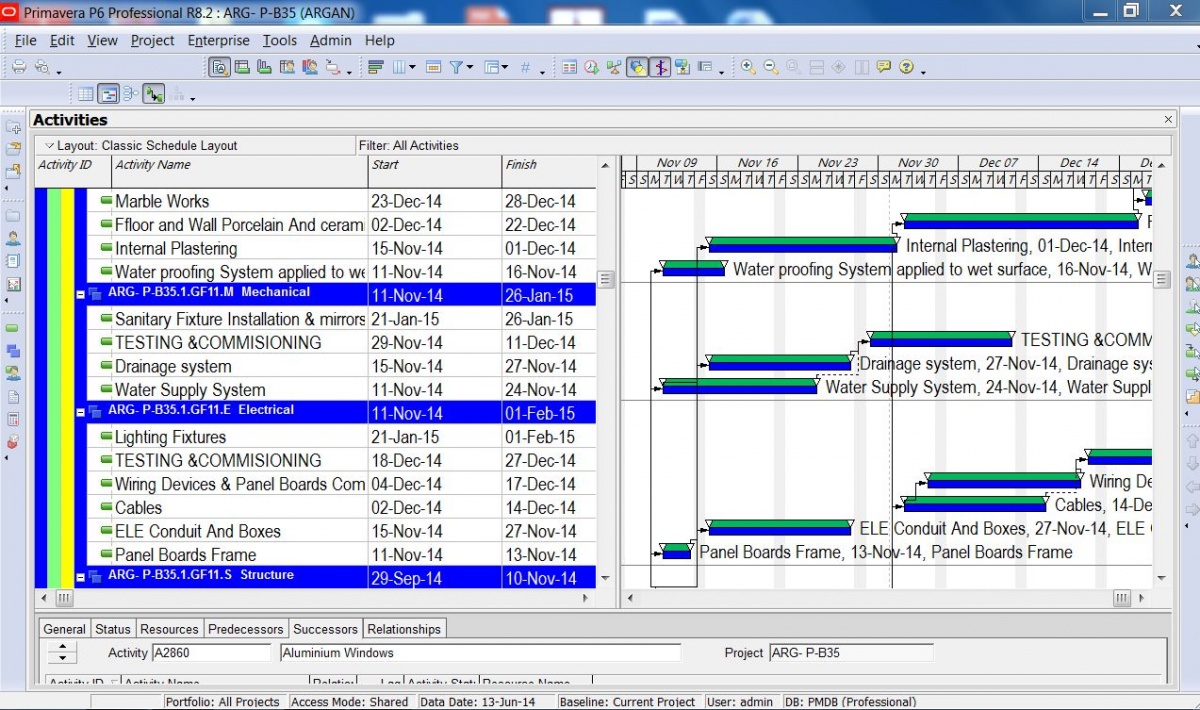Switch to the Activity Network view icon

pos(131,94)
